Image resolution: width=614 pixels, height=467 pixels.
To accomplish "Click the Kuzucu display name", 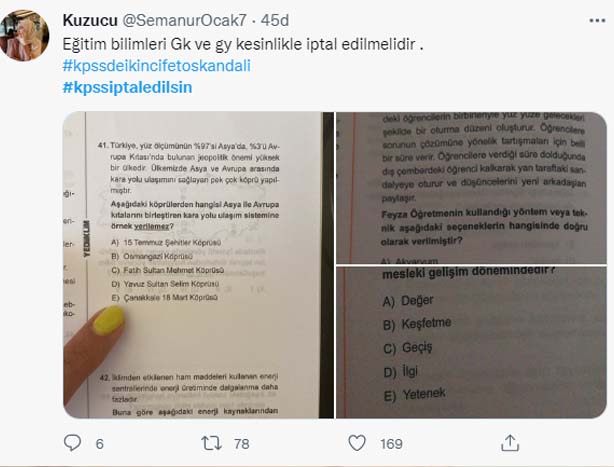I will 90,20.
